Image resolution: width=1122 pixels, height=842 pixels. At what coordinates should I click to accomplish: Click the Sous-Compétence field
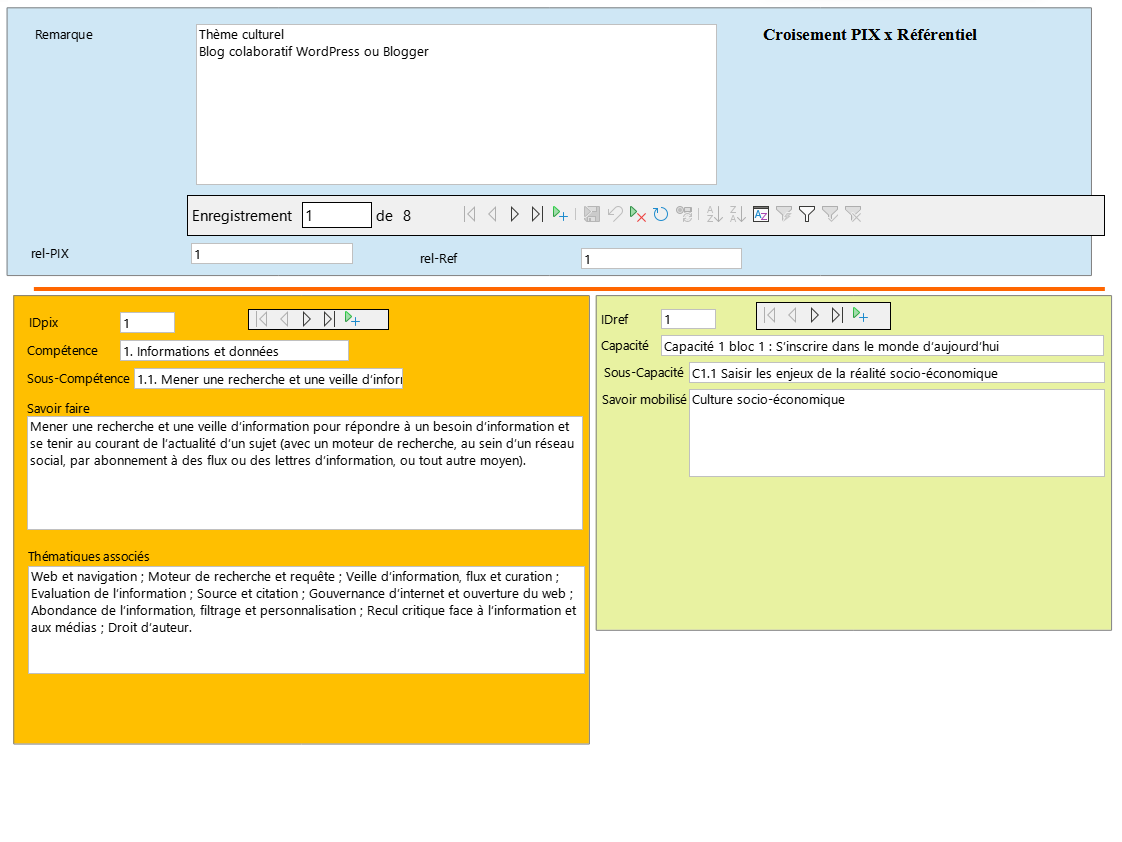(x=268, y=379)
